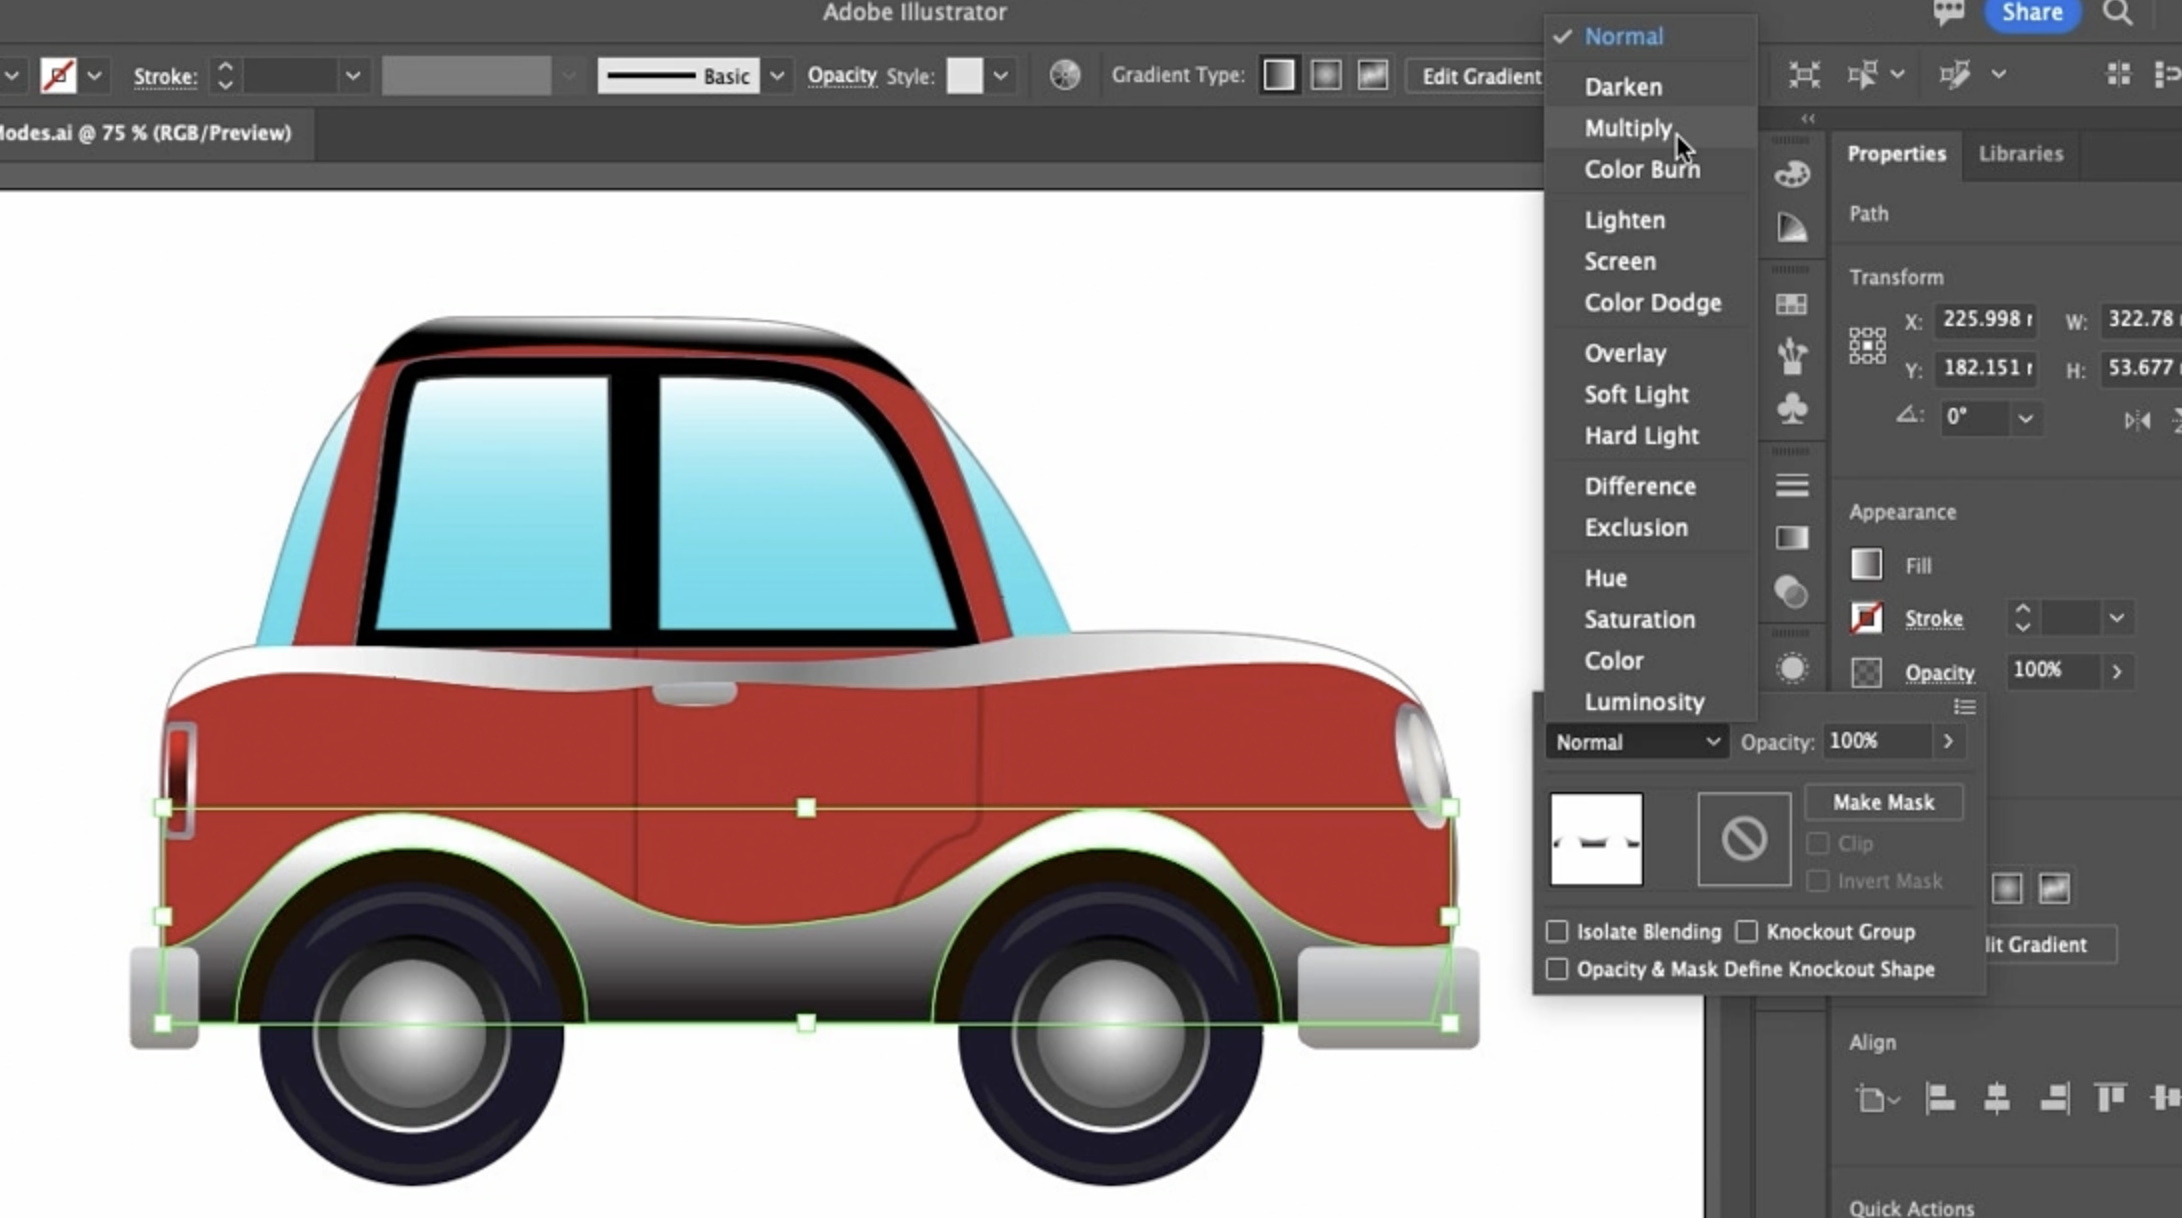Viewport: 2182px width, 1218px height.
Task: Switch to the Libraries tab
Action: tap(2020, 154)
